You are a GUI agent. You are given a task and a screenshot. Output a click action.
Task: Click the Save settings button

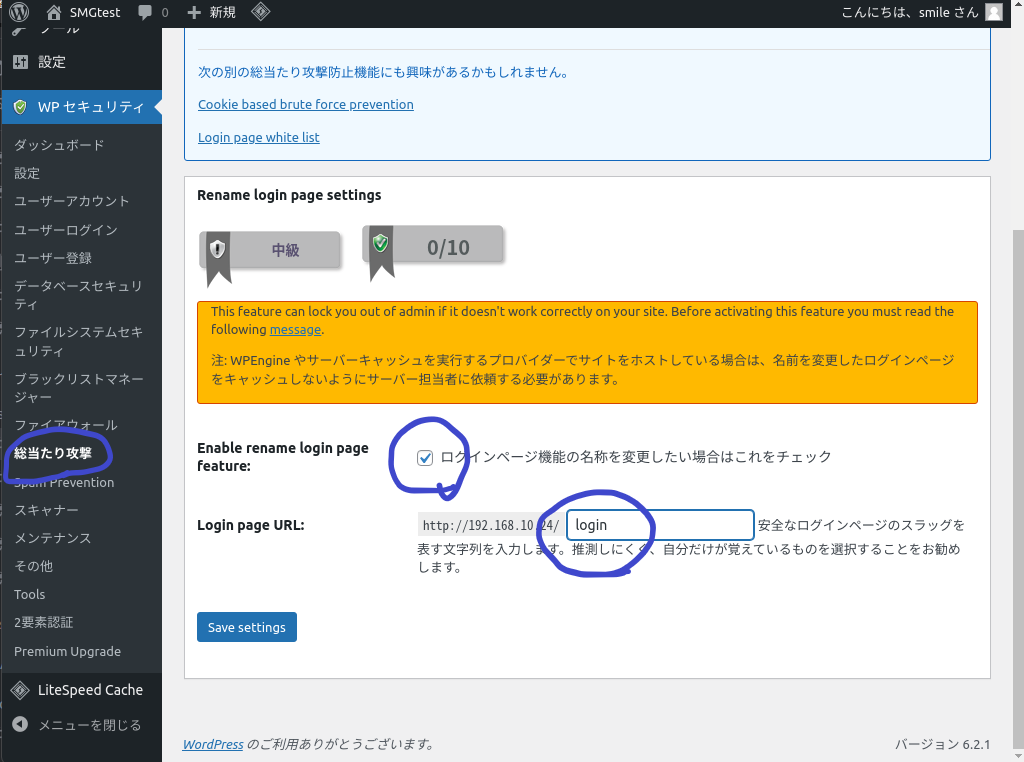tap(247, 627)
